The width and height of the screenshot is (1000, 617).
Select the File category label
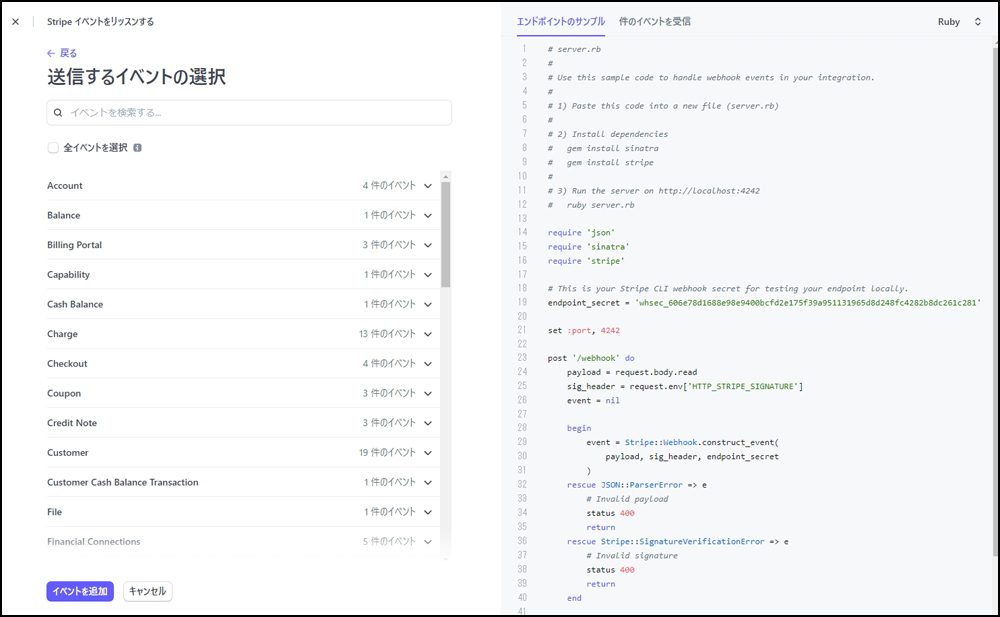point(54,512)
